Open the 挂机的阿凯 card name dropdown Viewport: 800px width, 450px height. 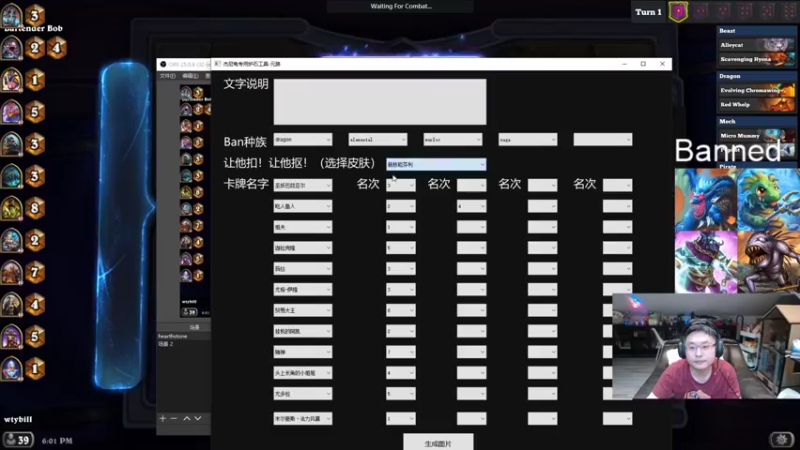[x=303, y=331]
